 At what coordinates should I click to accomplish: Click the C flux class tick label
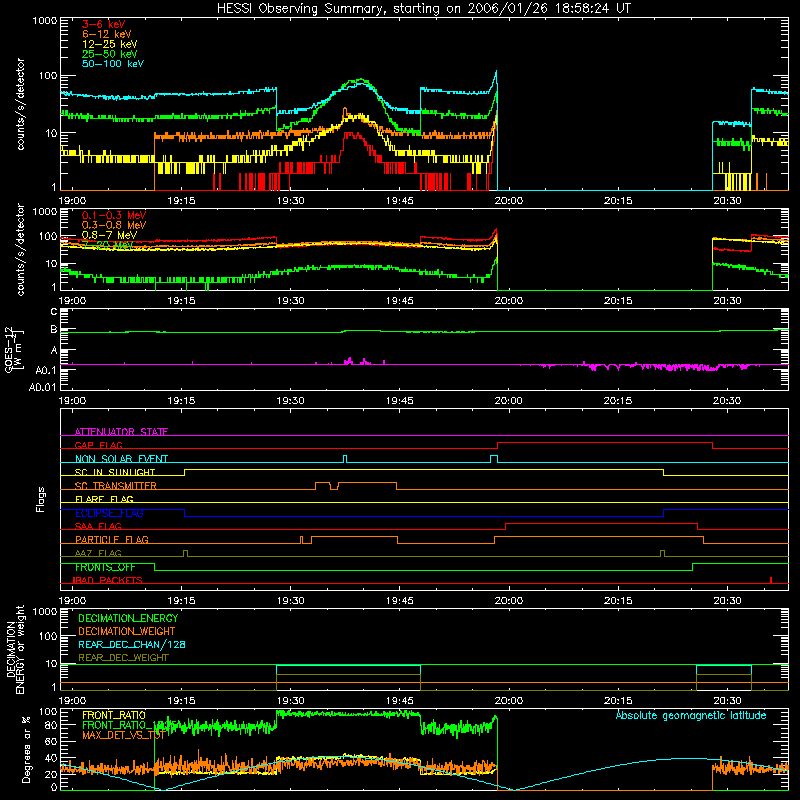54,312
